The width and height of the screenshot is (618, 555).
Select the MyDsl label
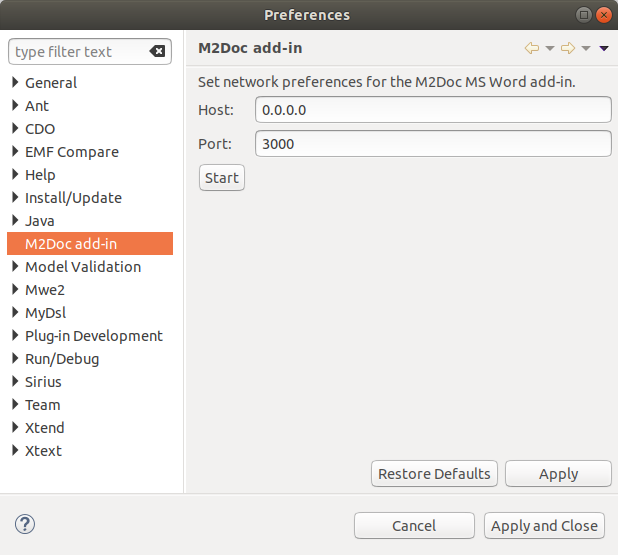pyautogui.click(x=45, y=313)
